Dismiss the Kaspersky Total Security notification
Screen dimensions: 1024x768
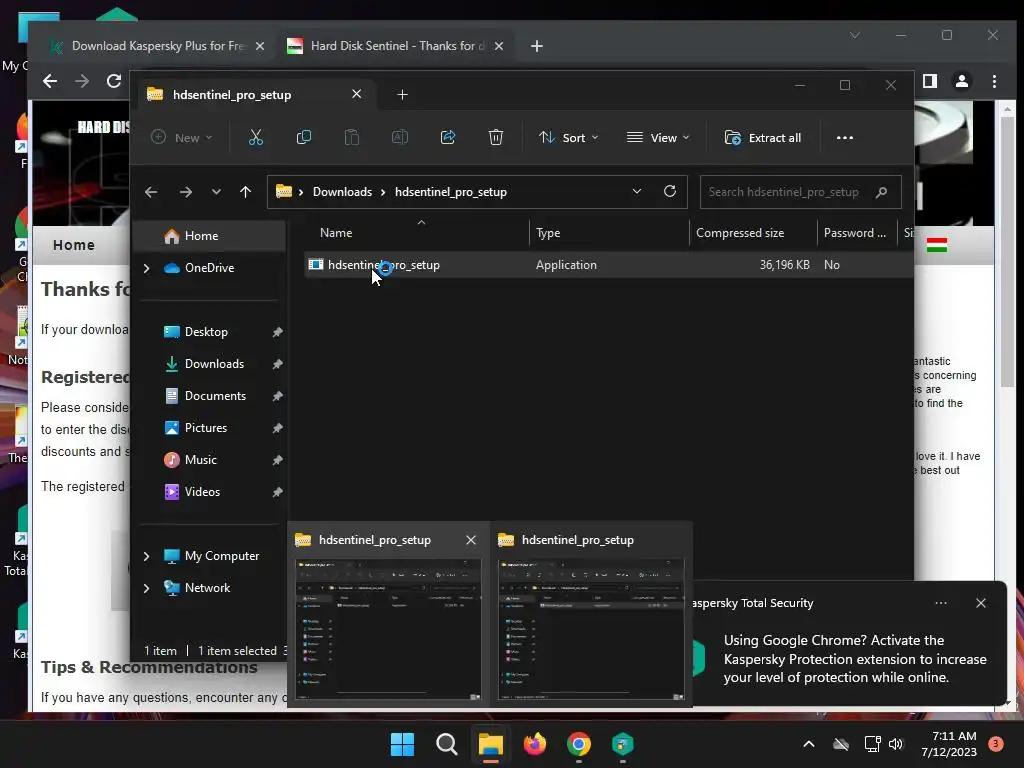(981, 603)
